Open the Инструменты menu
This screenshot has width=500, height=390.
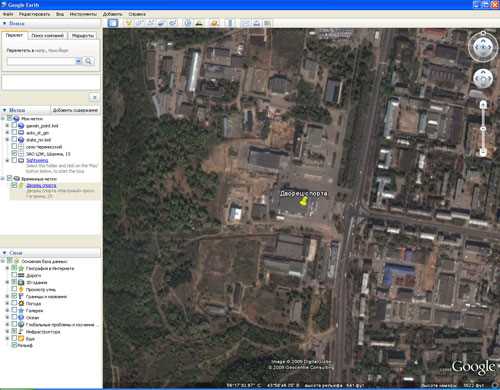[x=83, y=14]
